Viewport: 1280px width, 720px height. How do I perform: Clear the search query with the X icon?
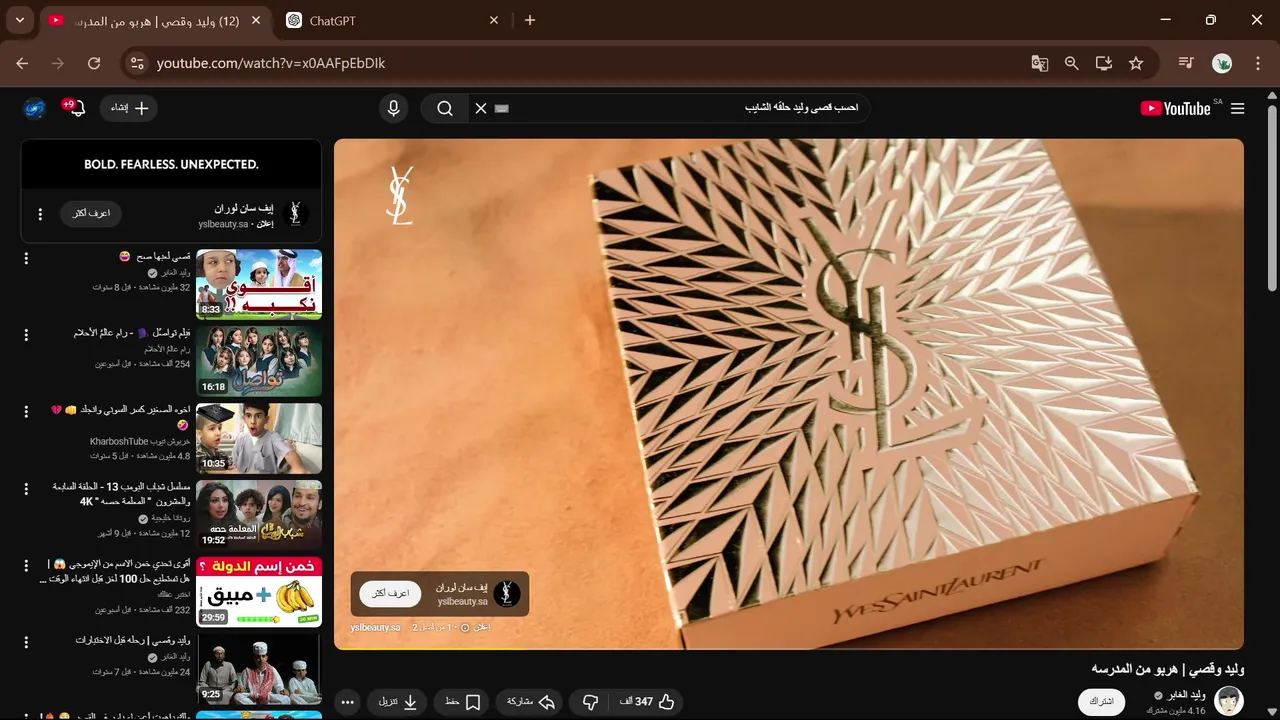click(x=481, y=108)
